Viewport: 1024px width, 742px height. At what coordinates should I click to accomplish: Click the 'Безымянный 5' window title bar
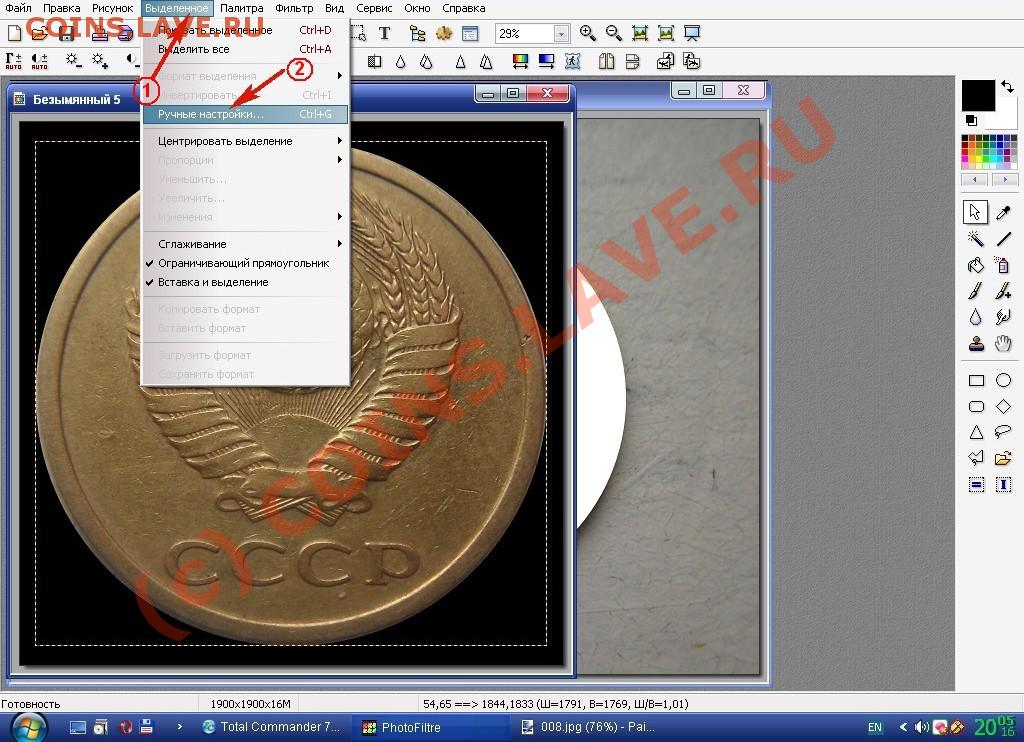(291, 99)
